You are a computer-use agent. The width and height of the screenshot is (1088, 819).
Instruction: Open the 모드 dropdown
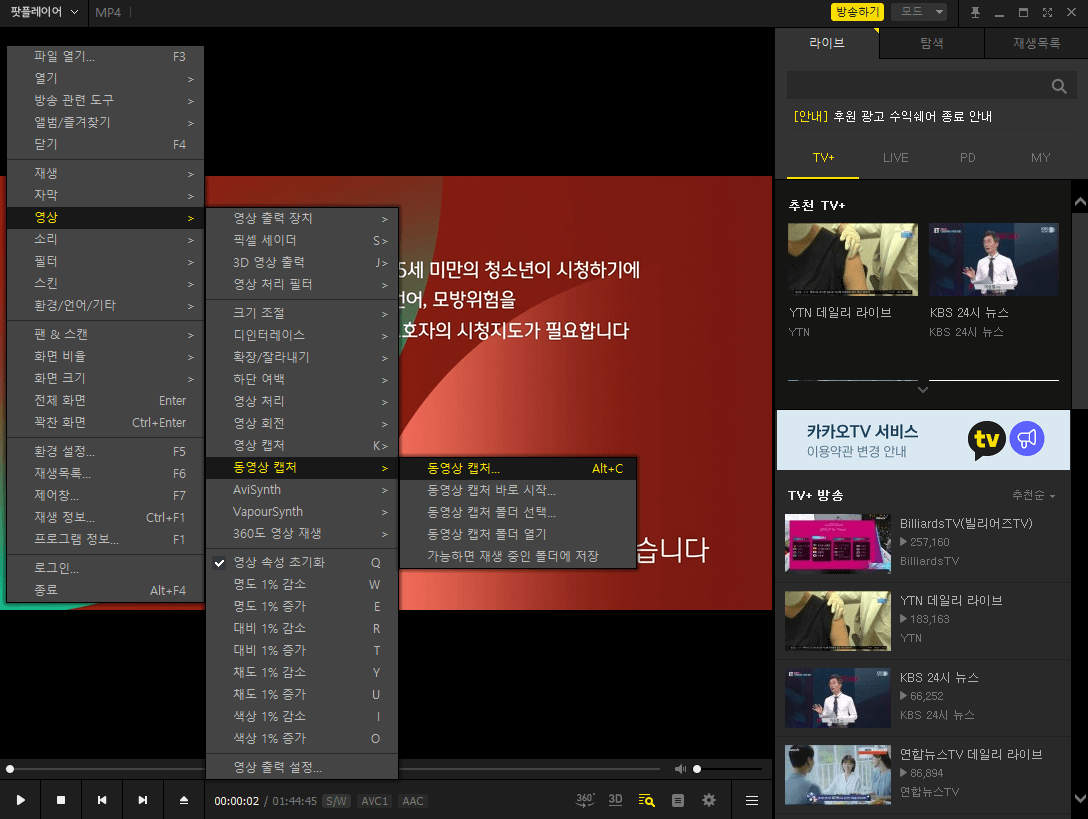(x=919, y=12)
